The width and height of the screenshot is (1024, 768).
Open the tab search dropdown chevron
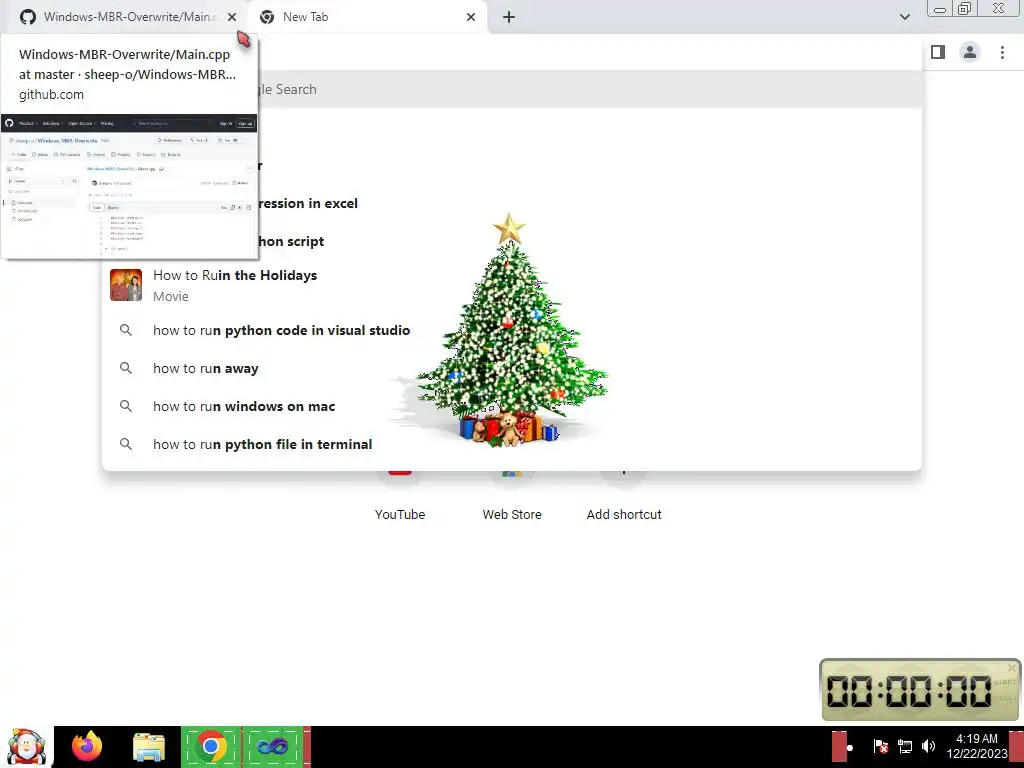coord(904,17)
